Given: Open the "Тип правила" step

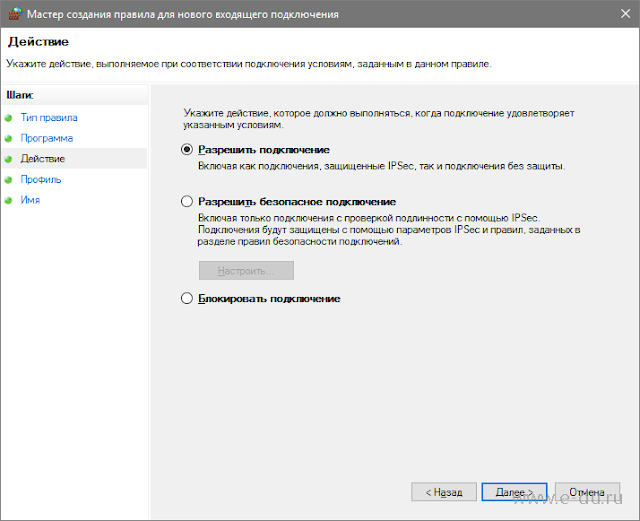Looking at the screenshot, I should pos(49,118).
